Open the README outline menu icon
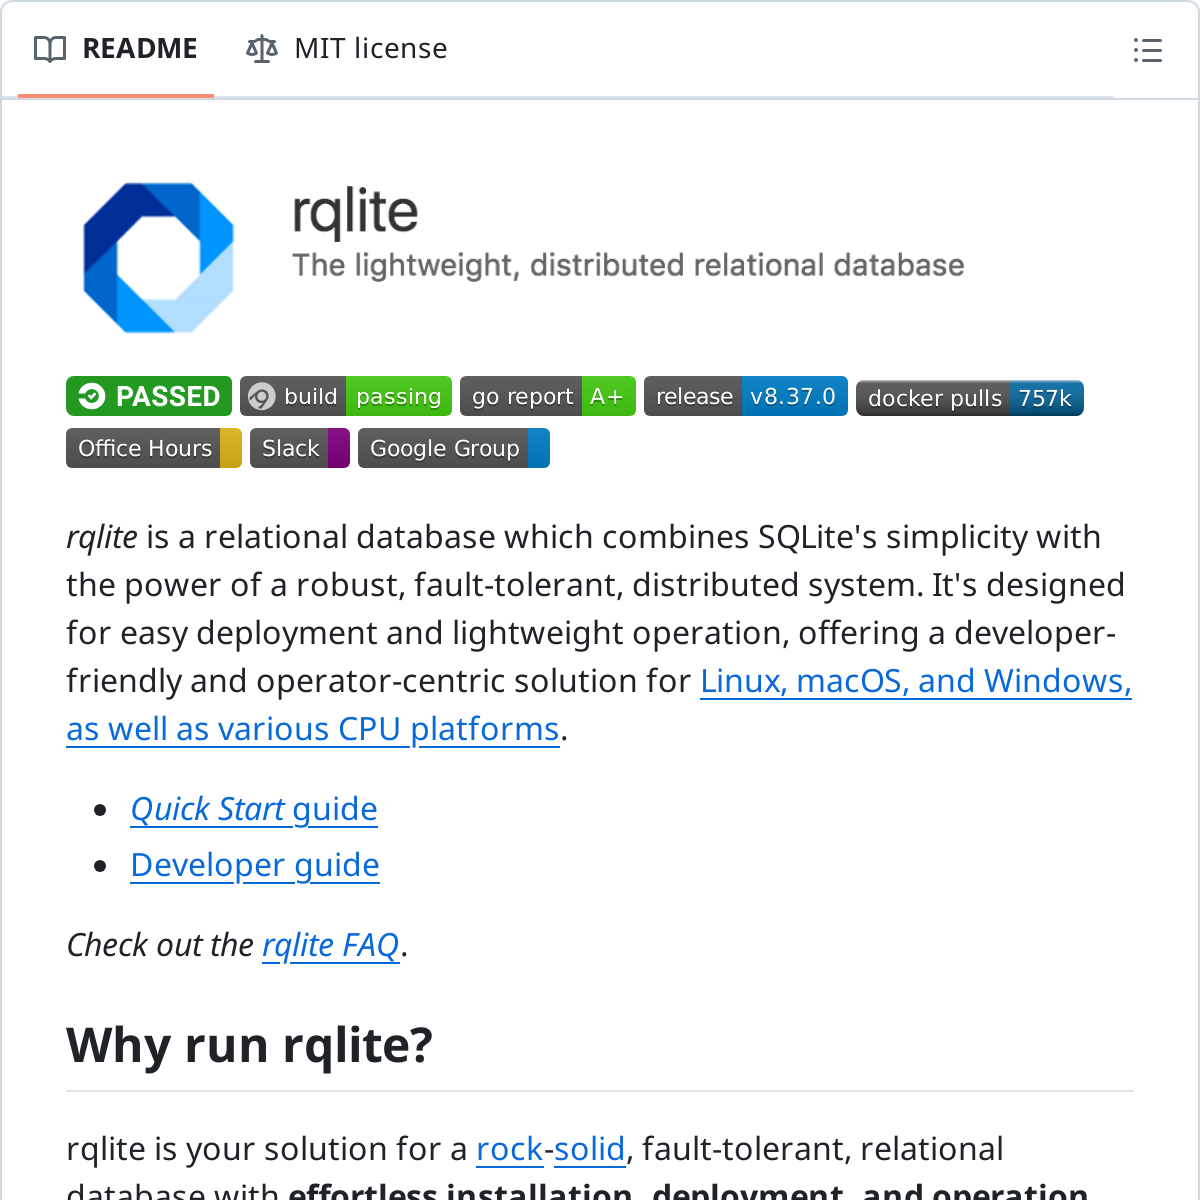Viewport: 1200px width, 1200px height. (1147, 50)
